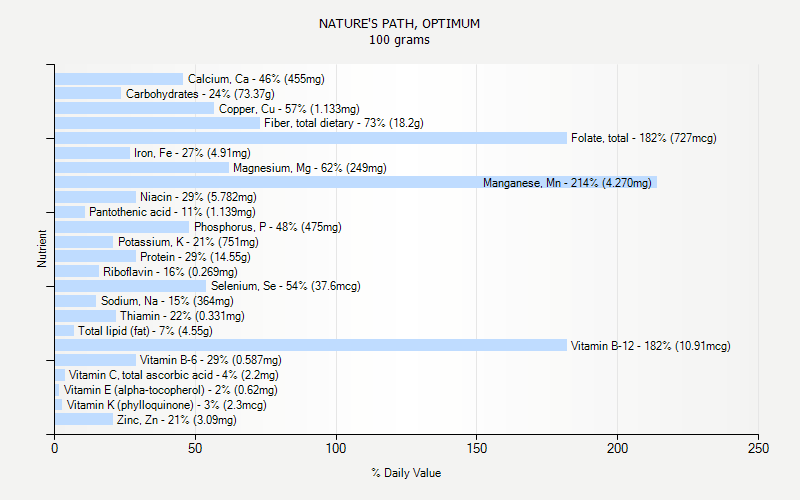The image size is (800, 500).
Task: Select the Phosphorus, P 48% label
Action: tap(268, 227)
